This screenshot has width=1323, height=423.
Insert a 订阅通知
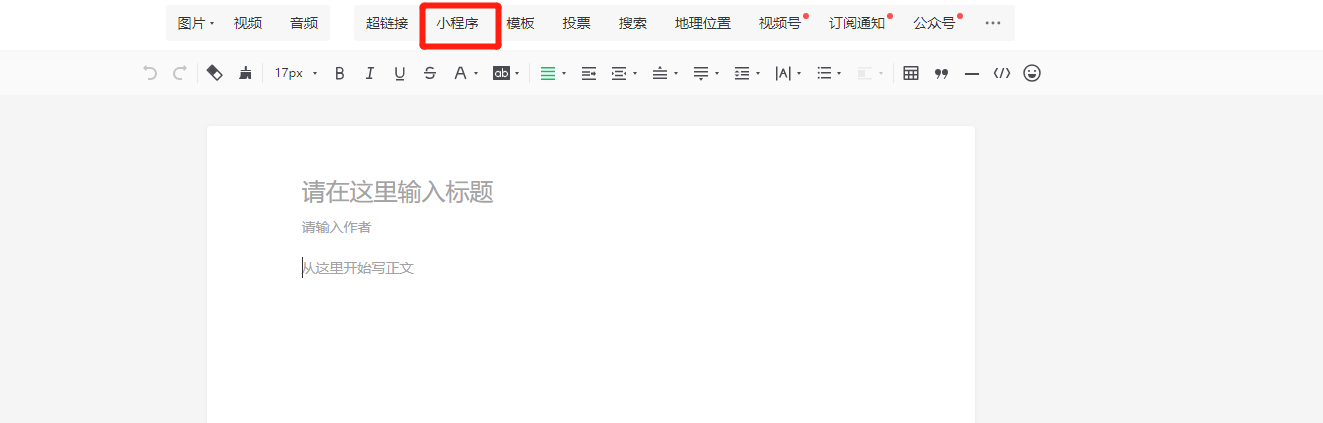857,23
